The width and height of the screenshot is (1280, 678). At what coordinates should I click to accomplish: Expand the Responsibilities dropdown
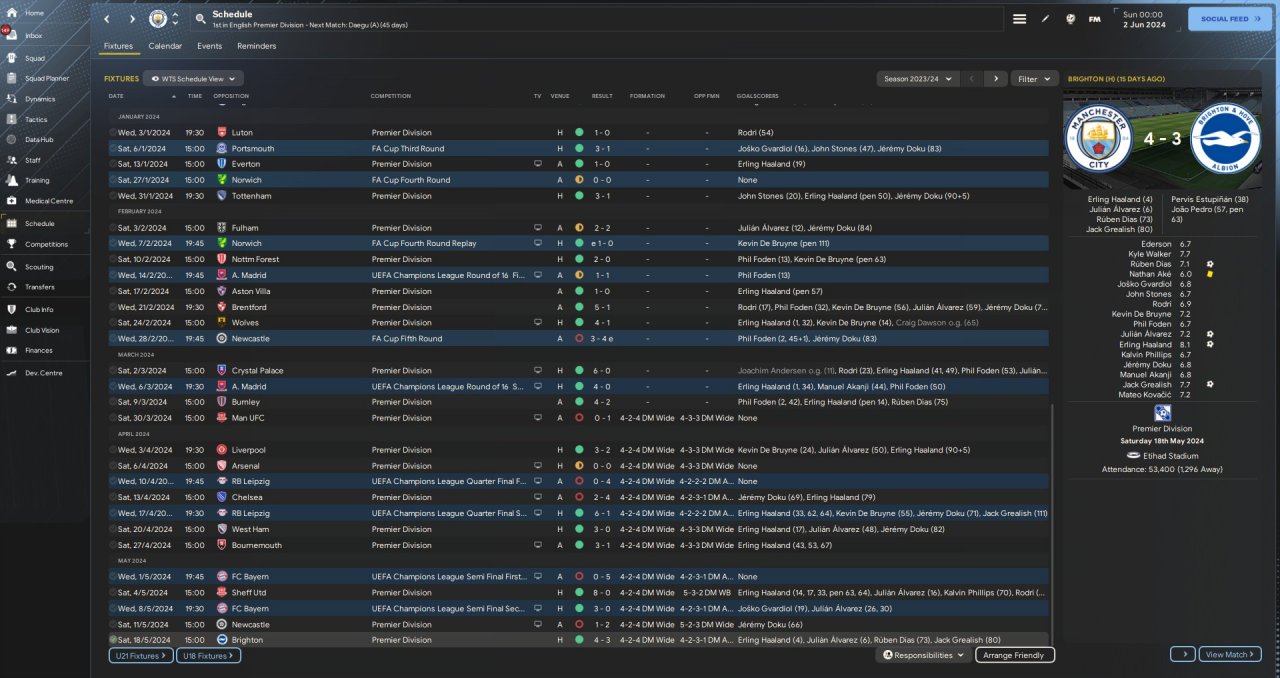925,655
